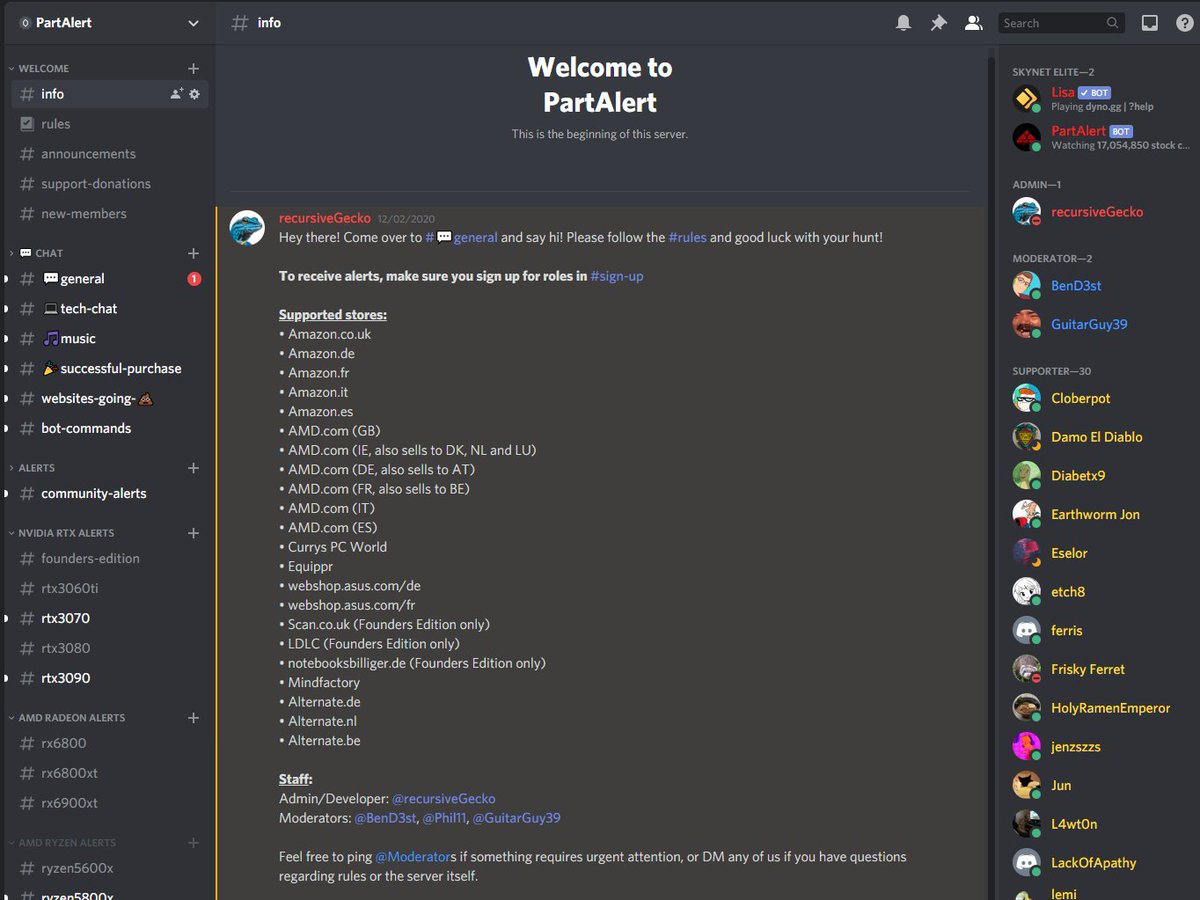Open PartAlert server dropdown menu
The height and width of the screenshot is (900, 1200).
pyautogui.click(x=193, y=22)
